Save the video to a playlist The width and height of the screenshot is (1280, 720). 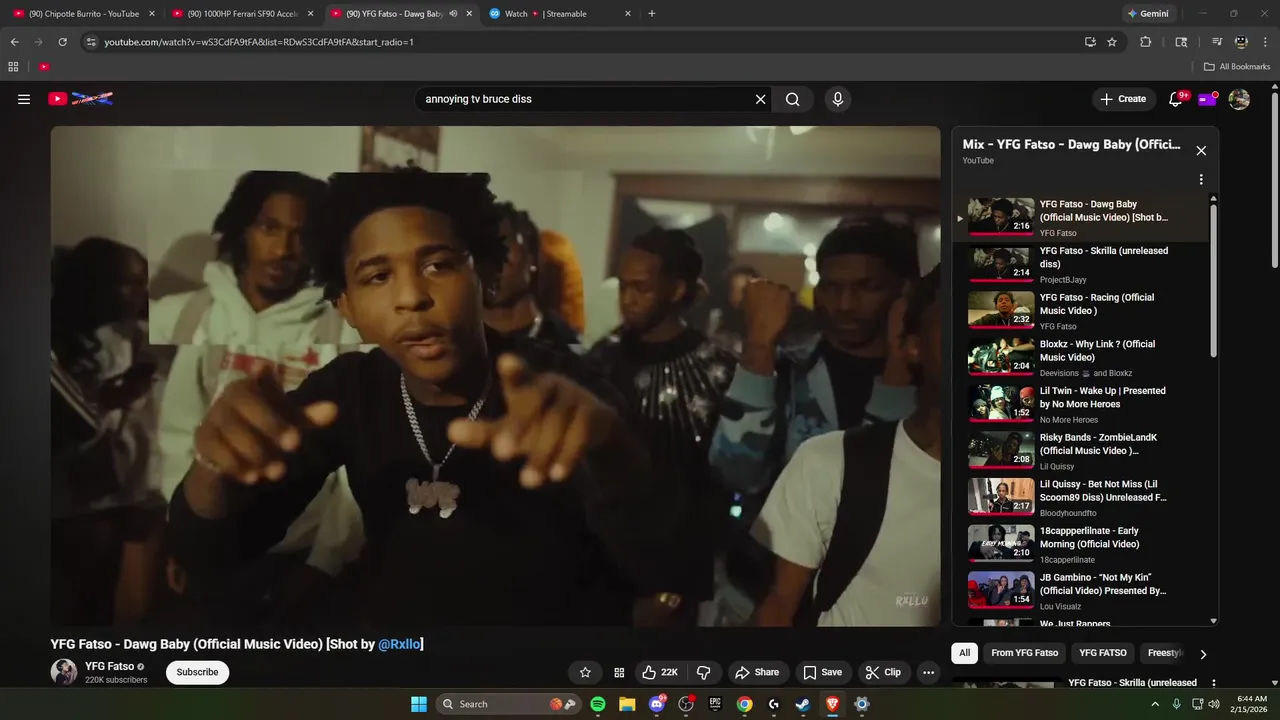(x=822, y=672)
